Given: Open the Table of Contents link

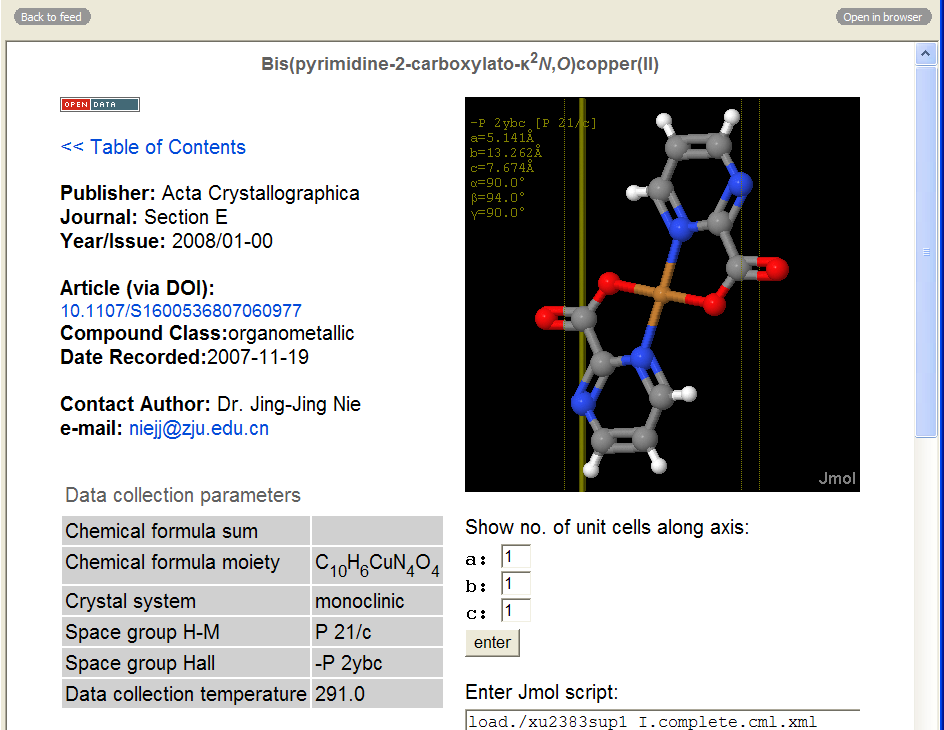Looking at the screenshot, I should [153, 147].
